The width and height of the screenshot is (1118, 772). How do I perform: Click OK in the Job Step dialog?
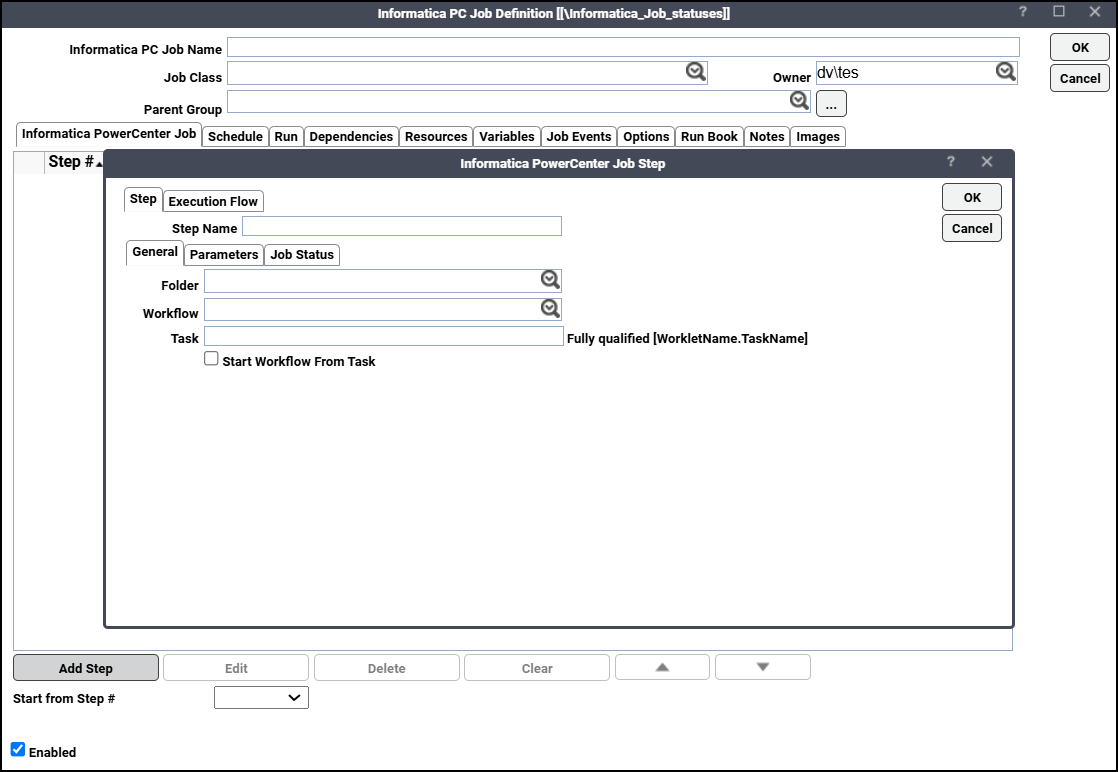(972, 197)
